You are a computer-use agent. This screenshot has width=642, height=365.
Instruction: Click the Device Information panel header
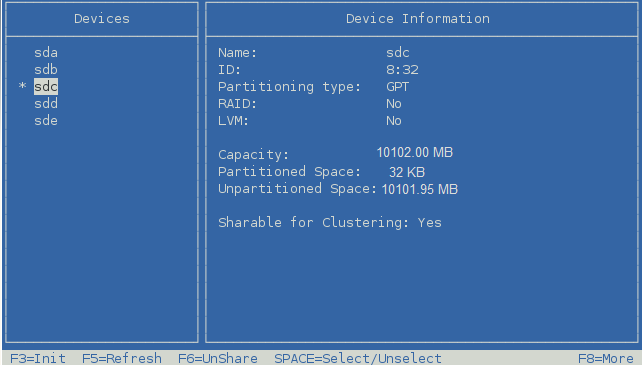pyautogui.click(x=418, y=19)
